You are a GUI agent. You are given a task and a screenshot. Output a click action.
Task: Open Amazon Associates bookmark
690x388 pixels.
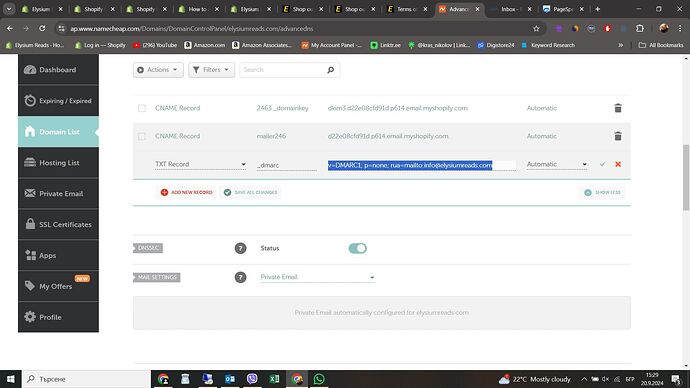point(262,45)
